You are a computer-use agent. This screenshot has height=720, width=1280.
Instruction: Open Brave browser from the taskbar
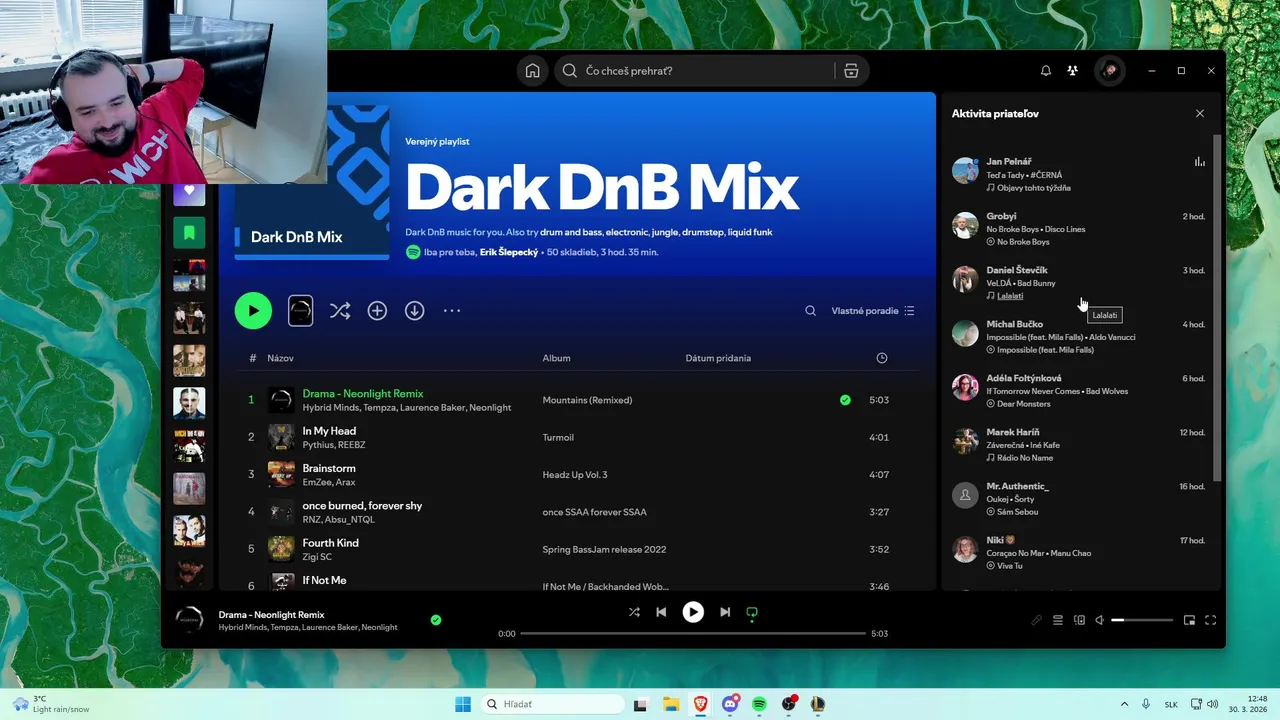[x=700, y=704]
